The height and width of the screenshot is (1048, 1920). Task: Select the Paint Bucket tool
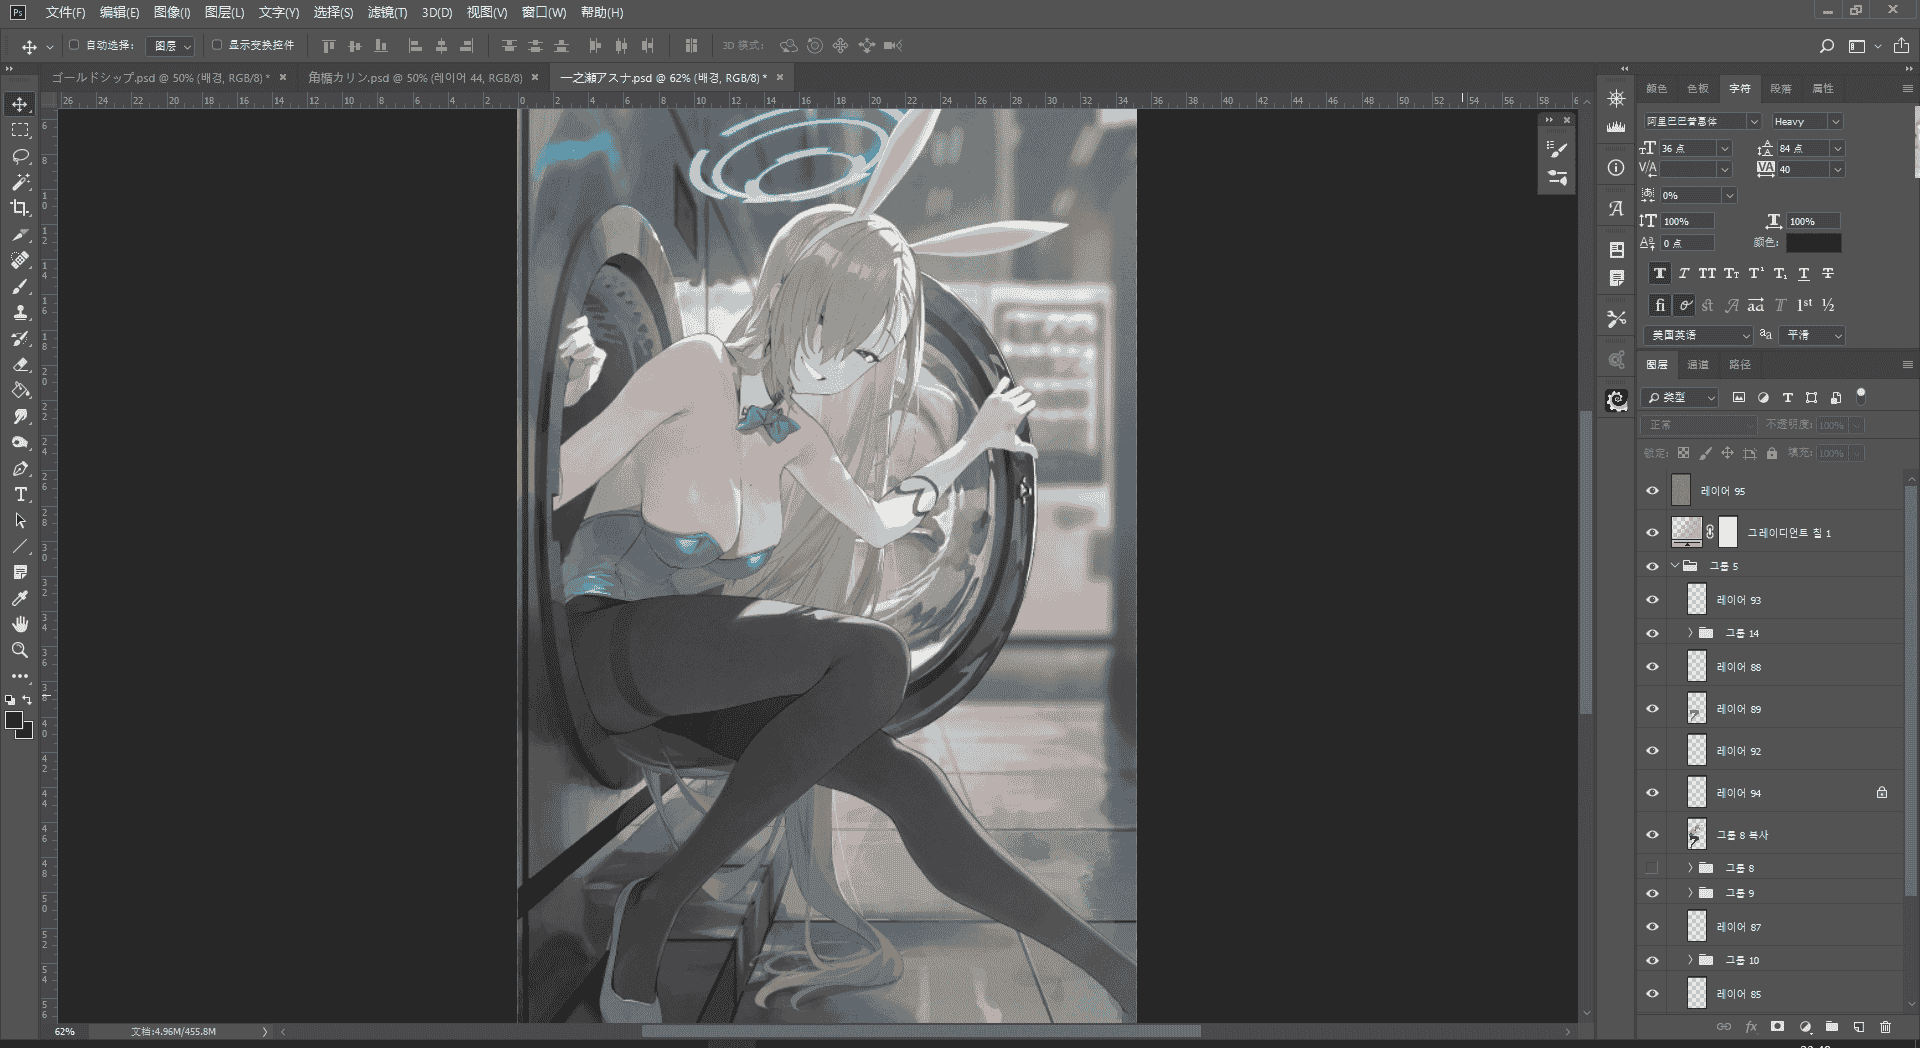pyautogui.click(x=20, y=391)
